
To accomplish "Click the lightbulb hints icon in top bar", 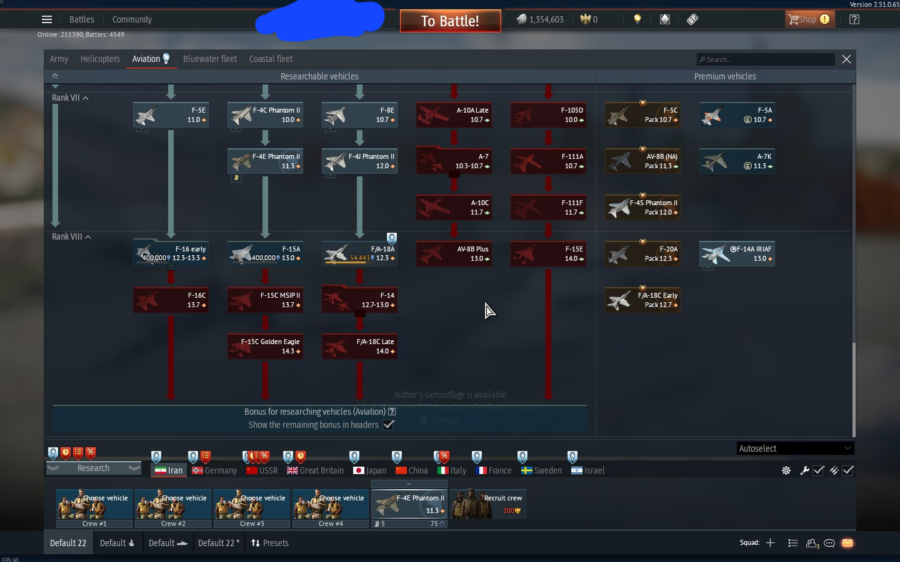I will (x=636, y=19).
